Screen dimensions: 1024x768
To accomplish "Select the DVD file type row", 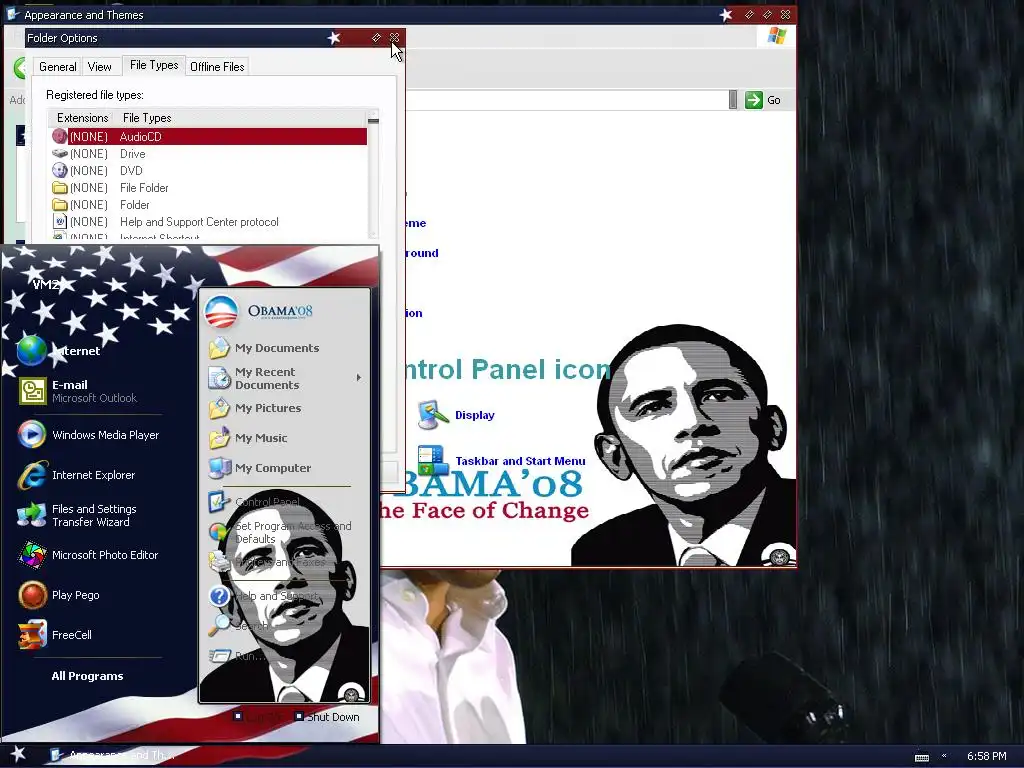I will 209,170.
